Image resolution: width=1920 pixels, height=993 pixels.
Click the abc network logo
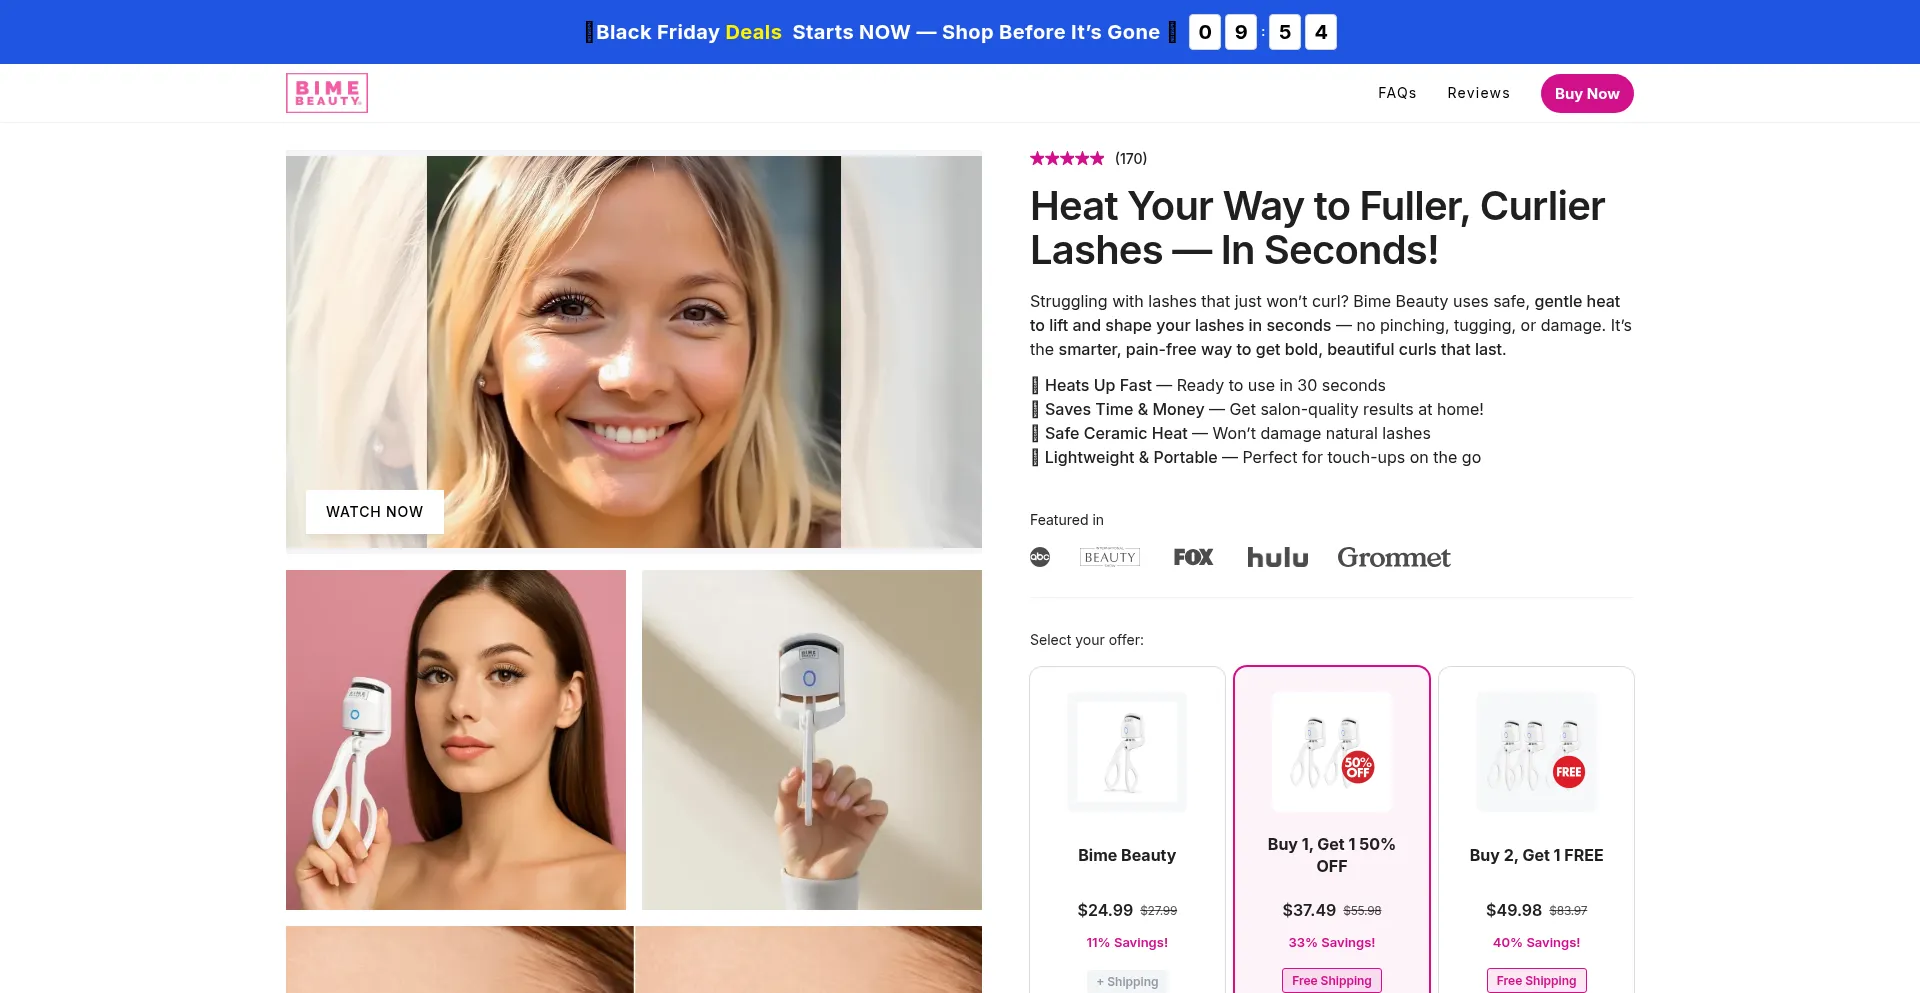click(1040, 557)
